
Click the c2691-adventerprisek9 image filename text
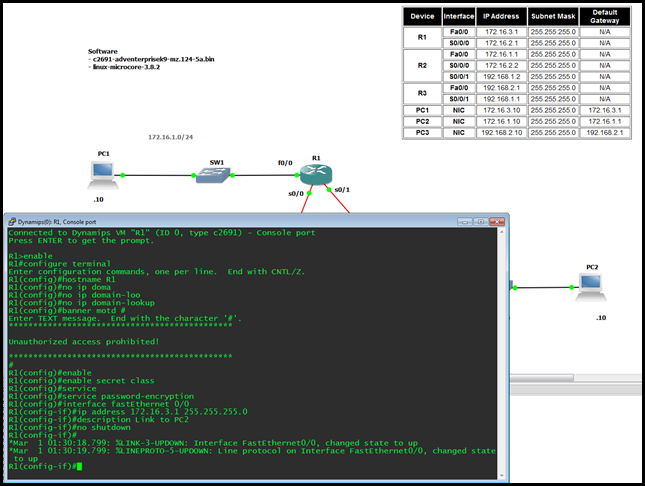(x=153, y=59)
